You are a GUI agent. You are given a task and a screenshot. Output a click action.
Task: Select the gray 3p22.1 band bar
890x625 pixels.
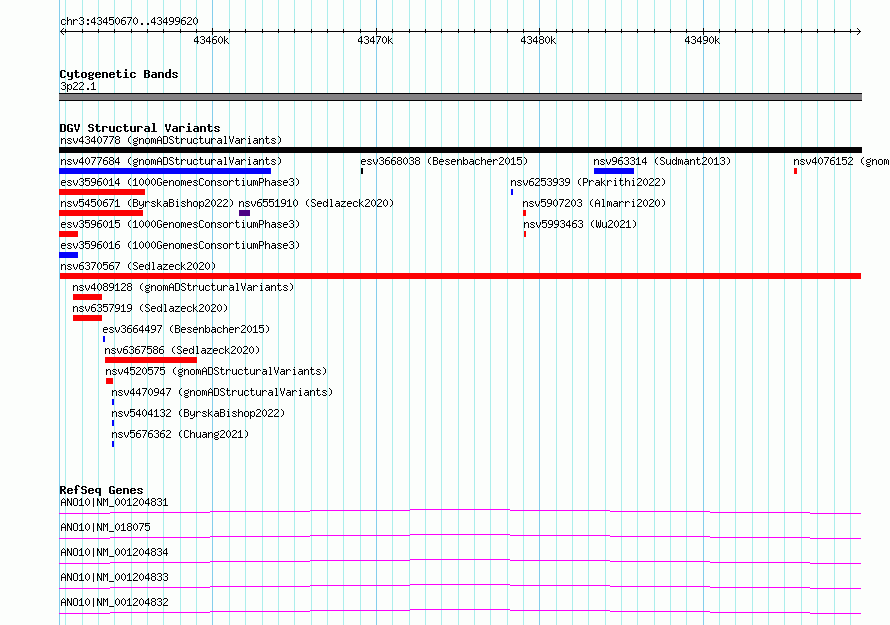(x=460, y=97)
